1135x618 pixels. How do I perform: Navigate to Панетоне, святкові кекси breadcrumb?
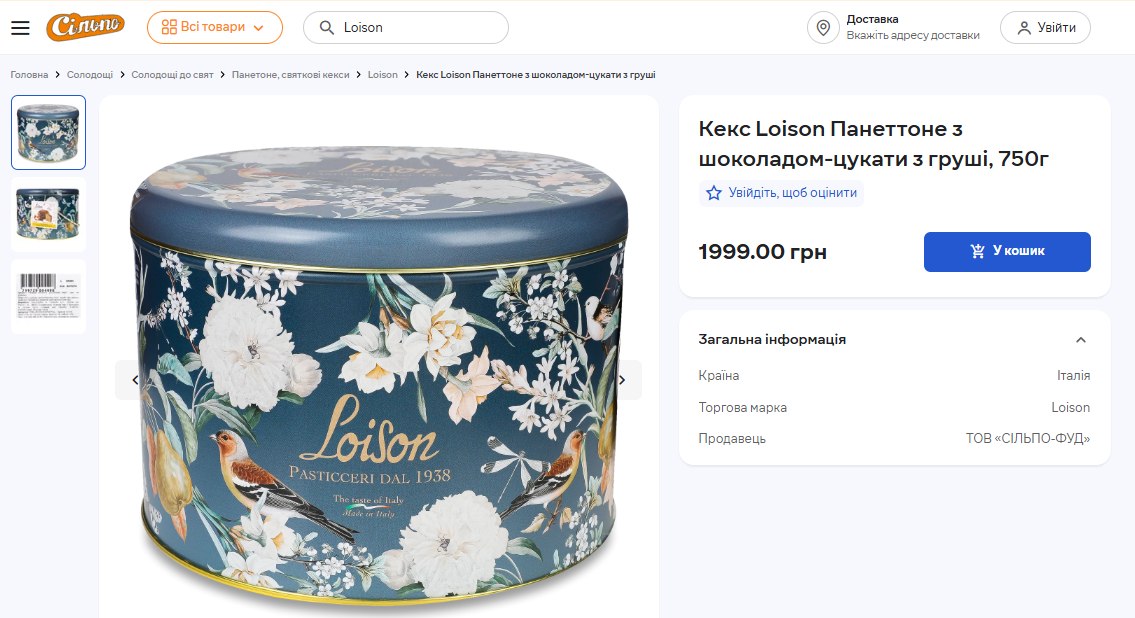290,75
